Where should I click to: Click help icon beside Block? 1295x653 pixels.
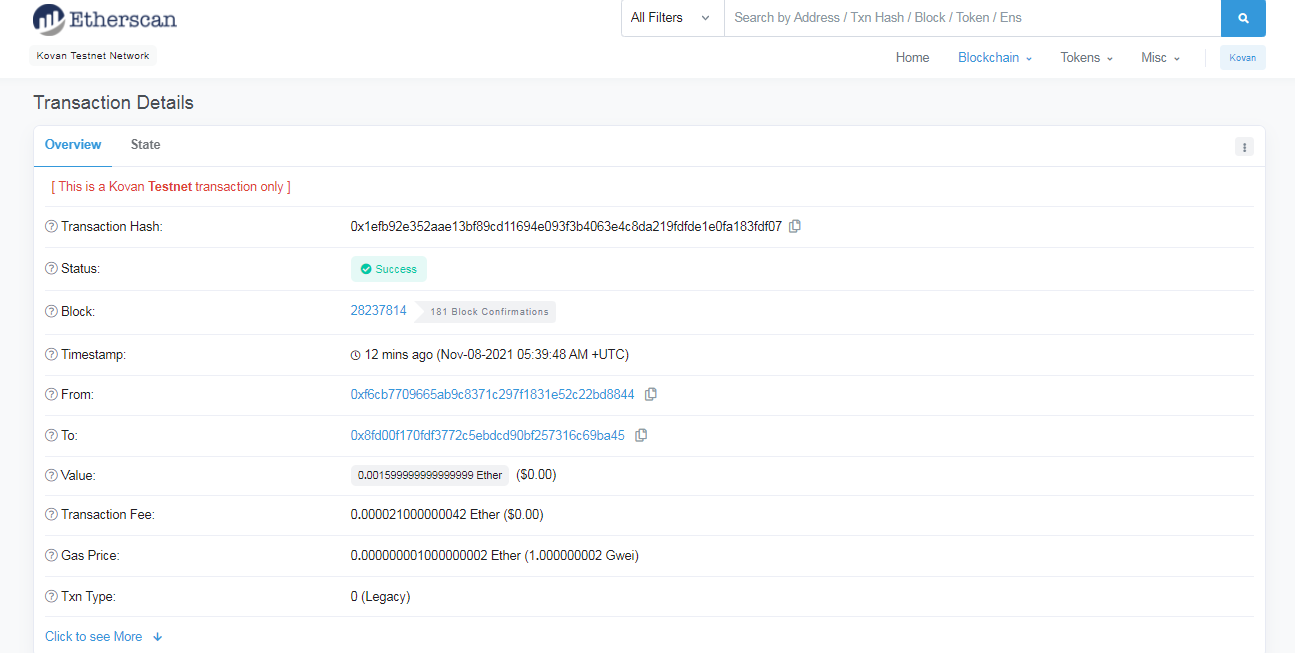click(x=51, y=312)
